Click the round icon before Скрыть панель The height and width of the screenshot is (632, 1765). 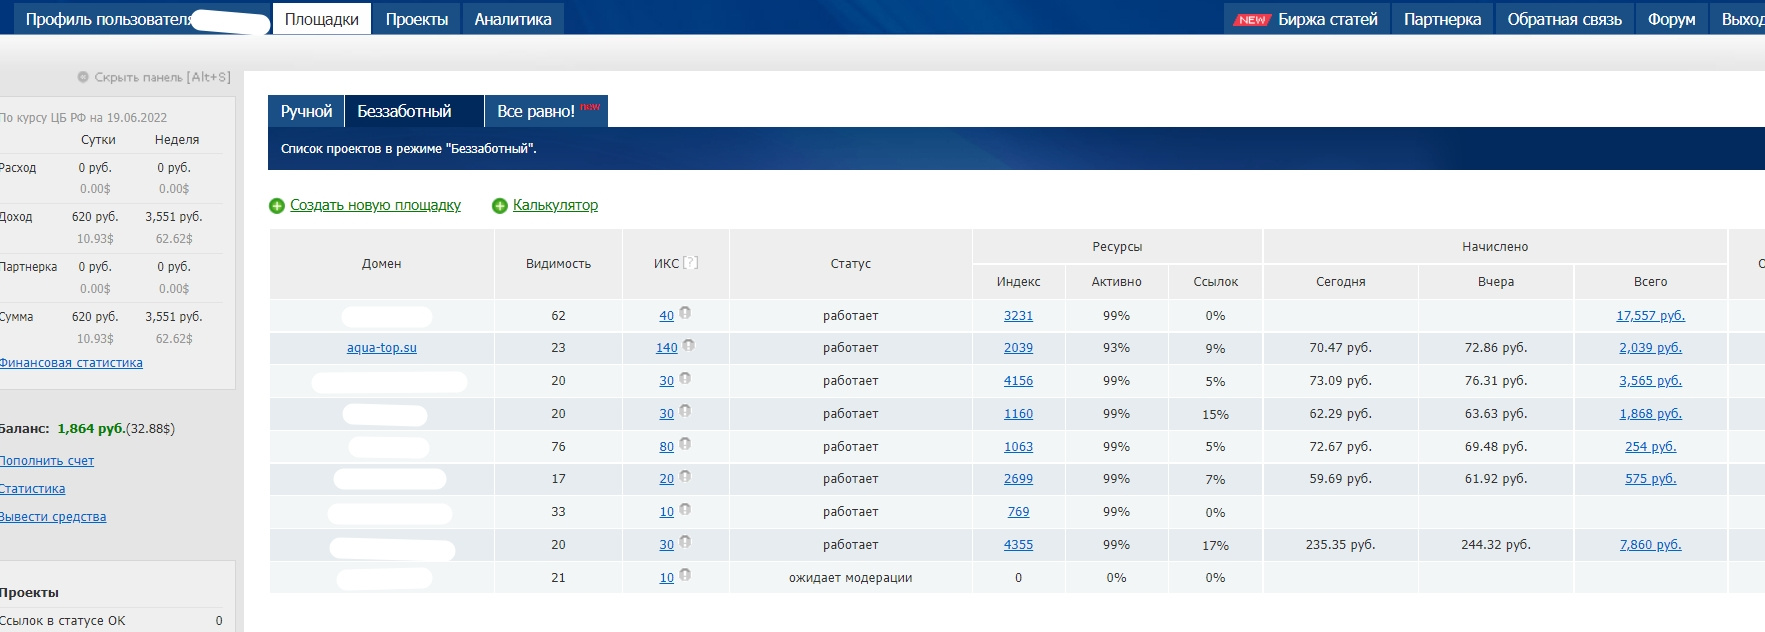[x=83, y=77]
